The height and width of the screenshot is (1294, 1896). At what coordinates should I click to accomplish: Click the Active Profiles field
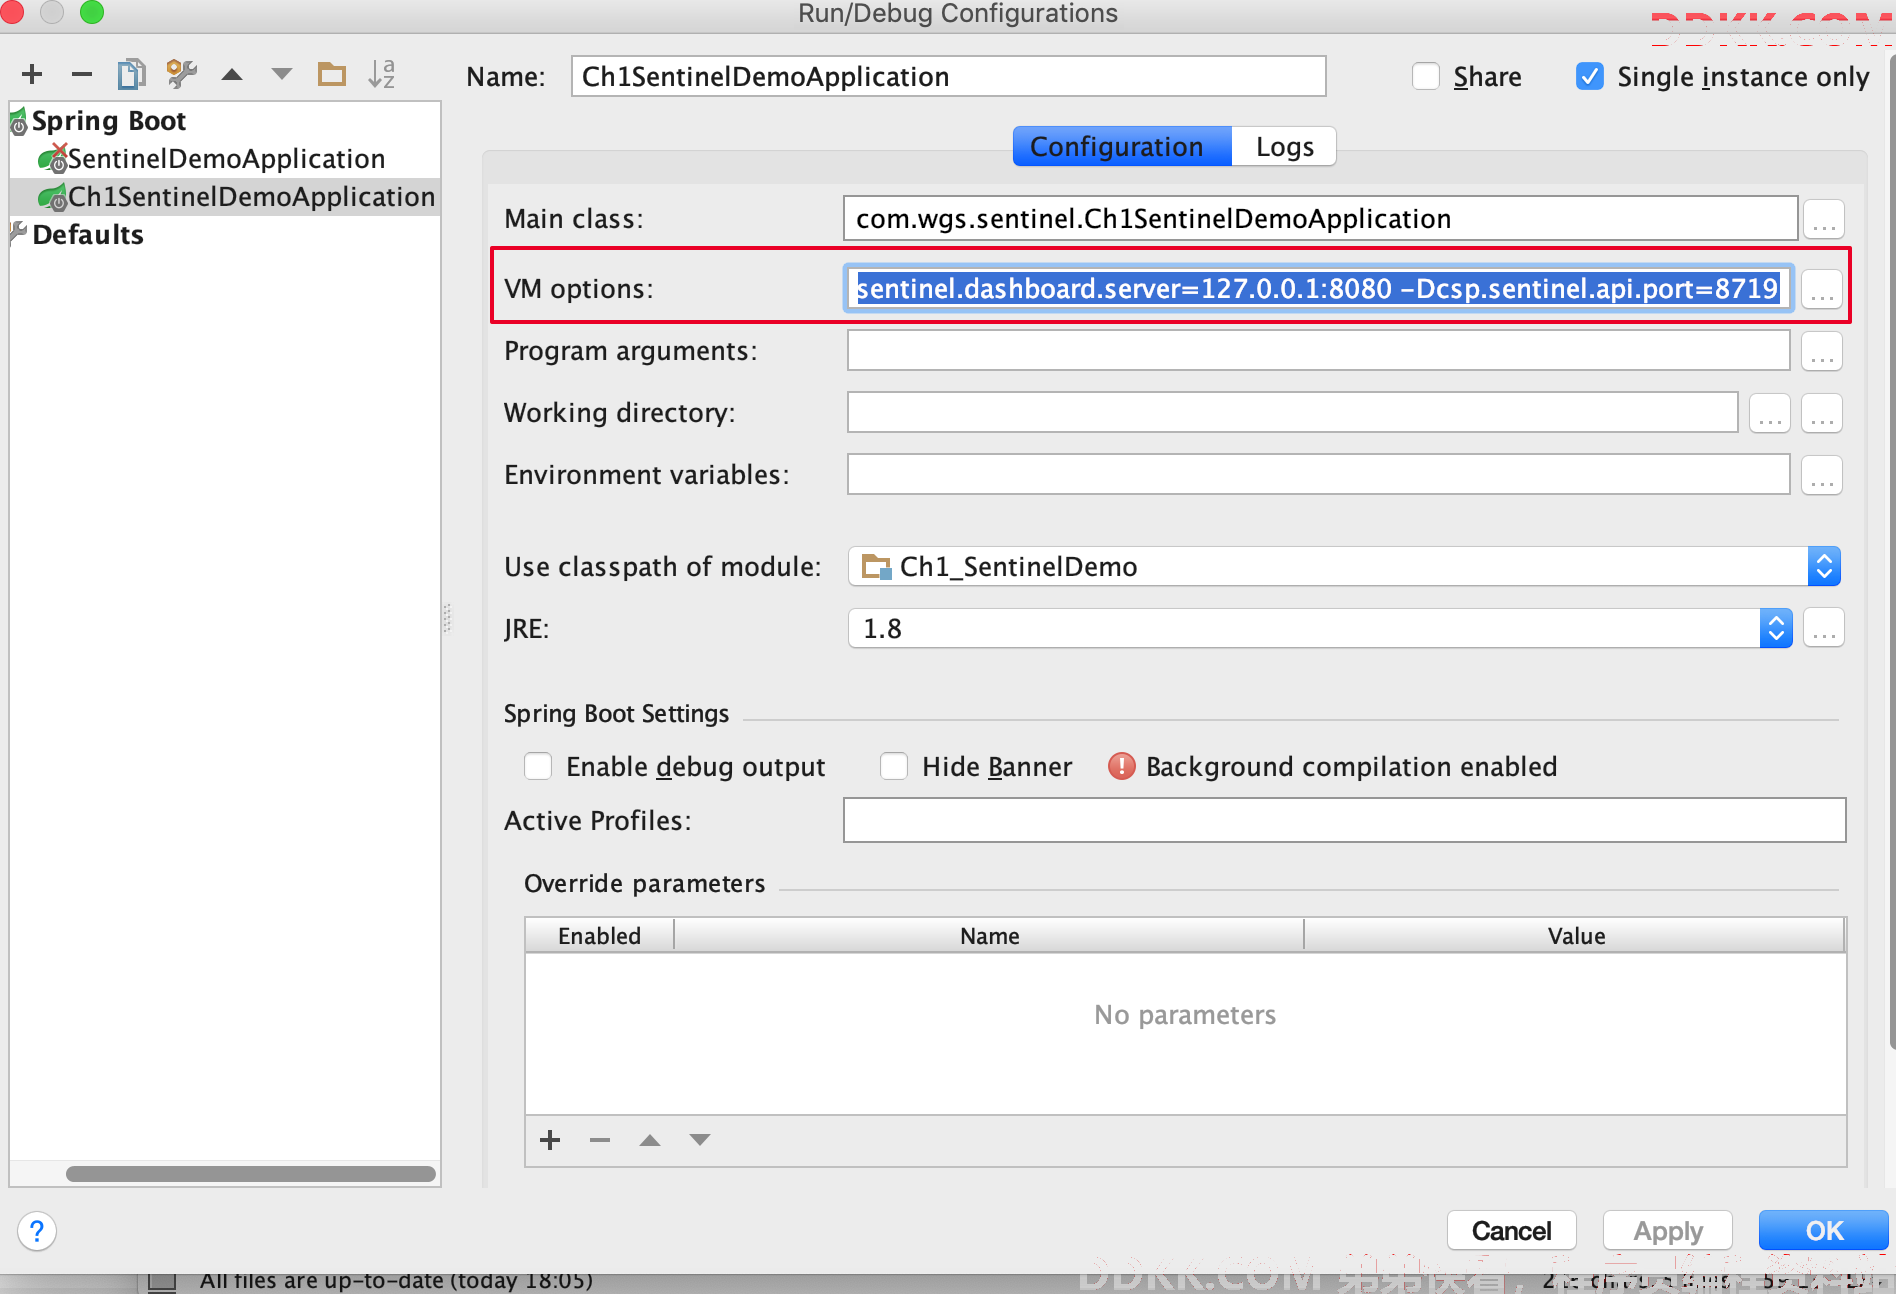point(1344,821)
